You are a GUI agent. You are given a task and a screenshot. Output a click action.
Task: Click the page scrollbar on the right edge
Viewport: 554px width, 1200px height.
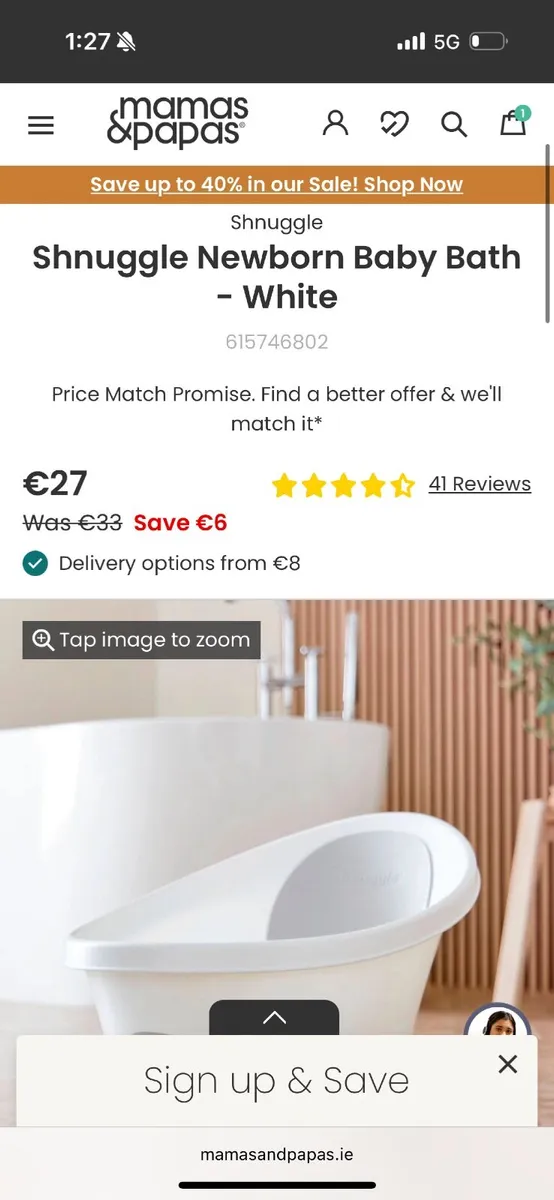pos(548,233)
